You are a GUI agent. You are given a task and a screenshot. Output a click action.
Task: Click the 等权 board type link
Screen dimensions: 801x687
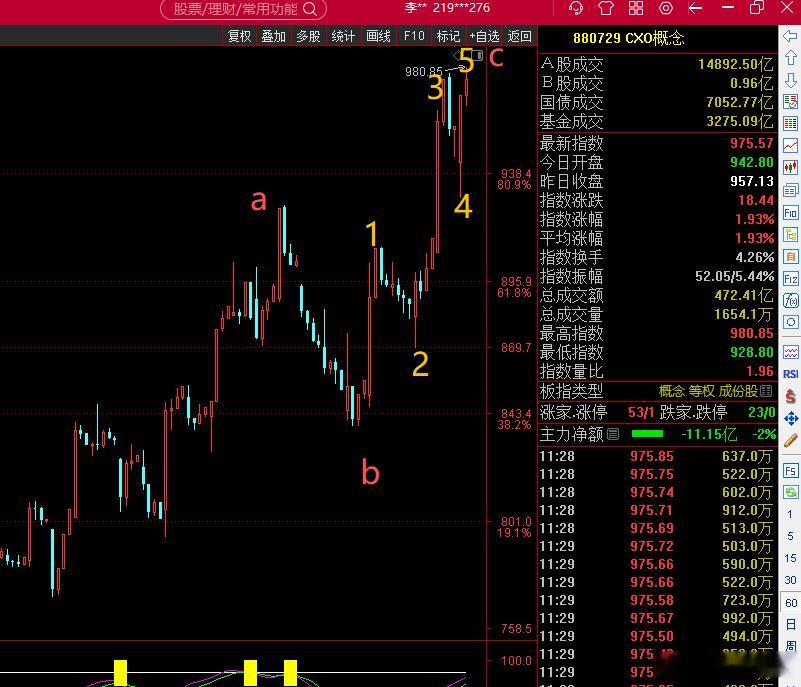(x=701, y=391)
